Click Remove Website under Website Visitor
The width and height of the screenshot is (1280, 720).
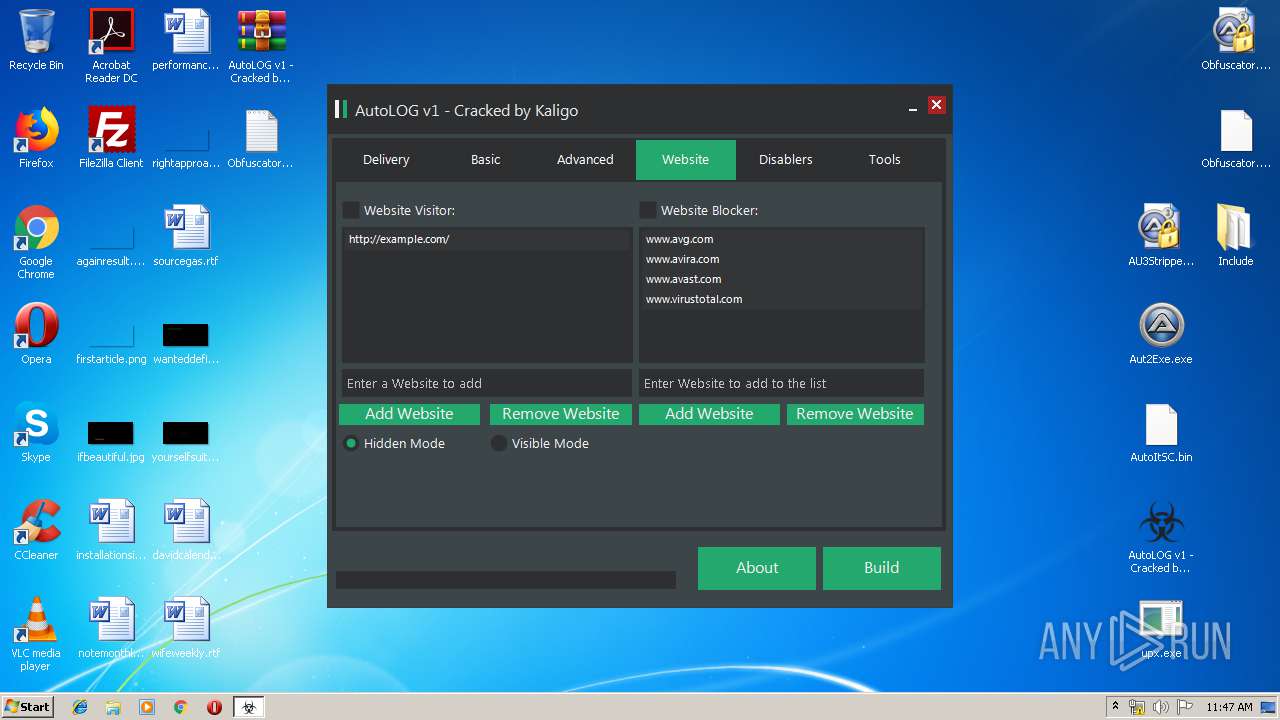point(561,414)
